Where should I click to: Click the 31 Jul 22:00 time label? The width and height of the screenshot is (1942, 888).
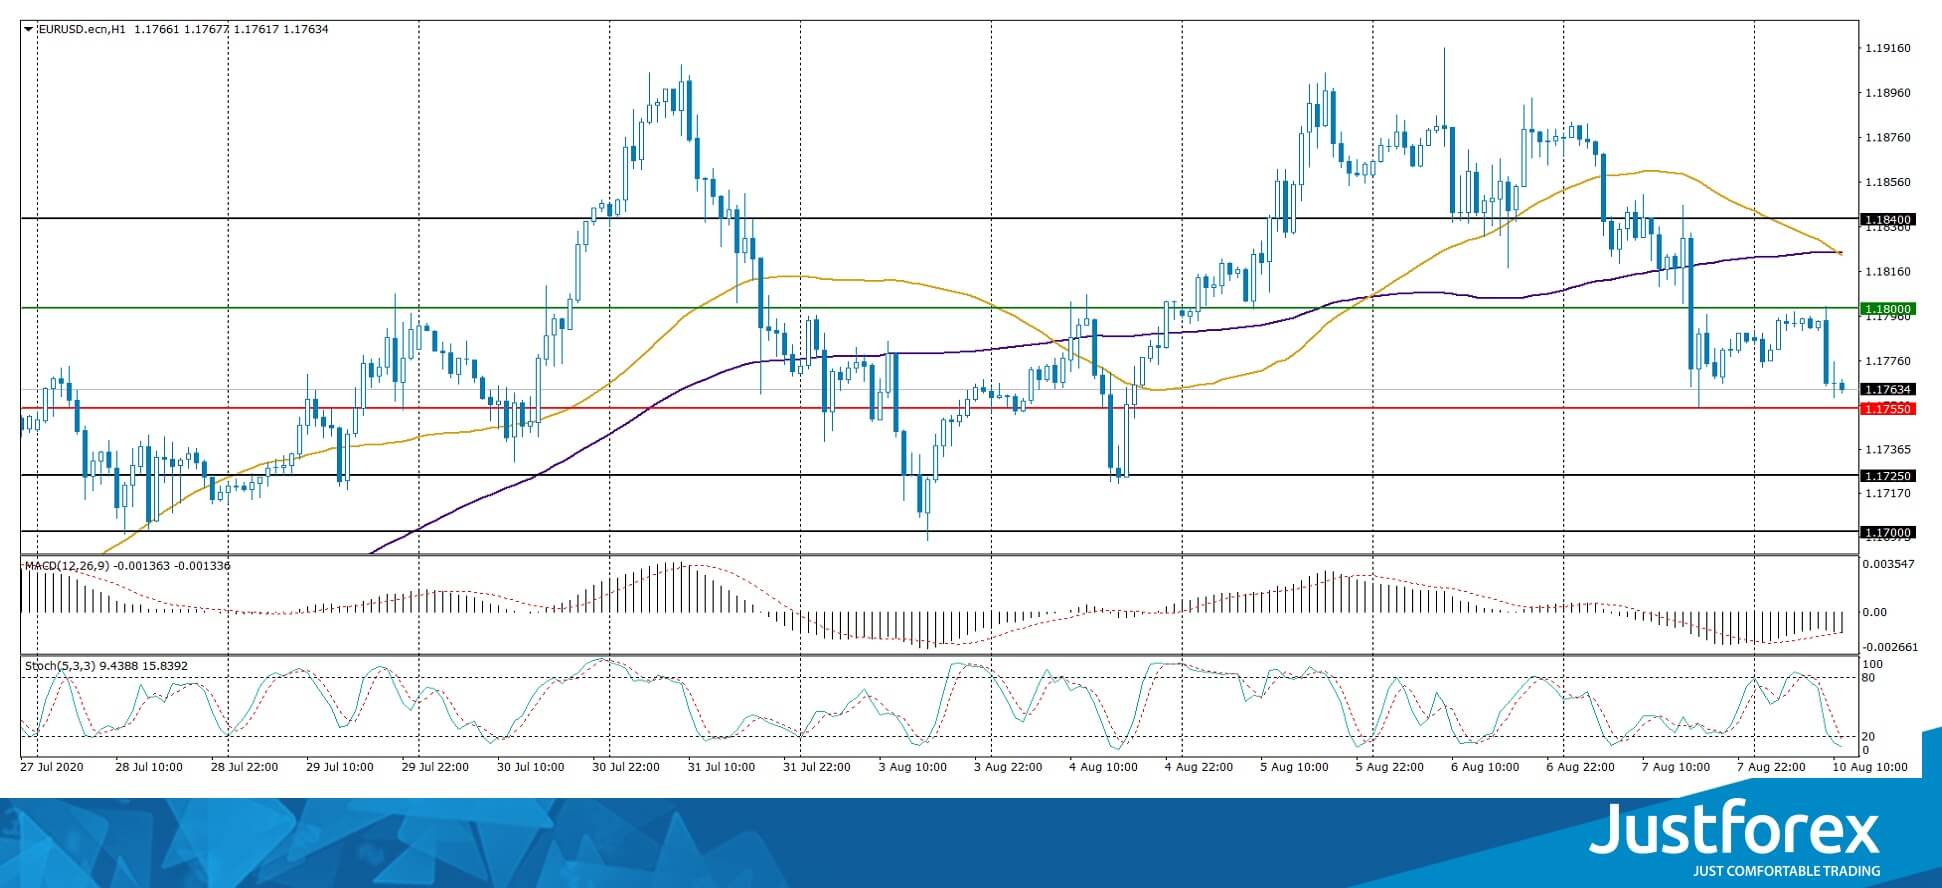click(817, 768)
